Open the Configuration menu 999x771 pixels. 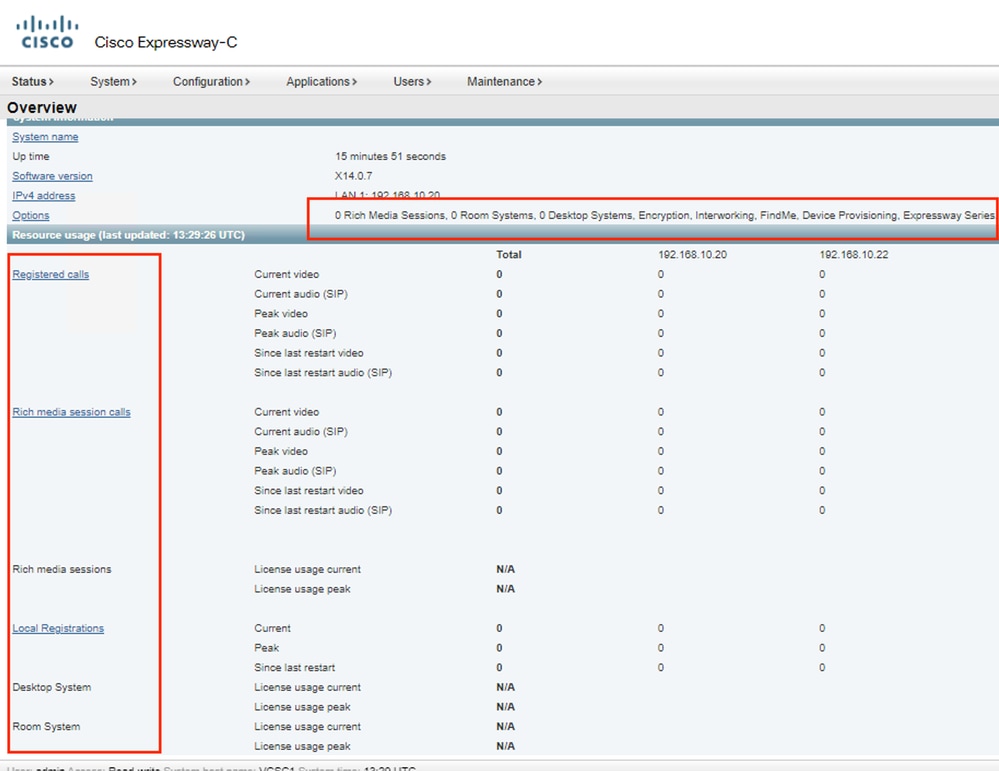(212, 82)
